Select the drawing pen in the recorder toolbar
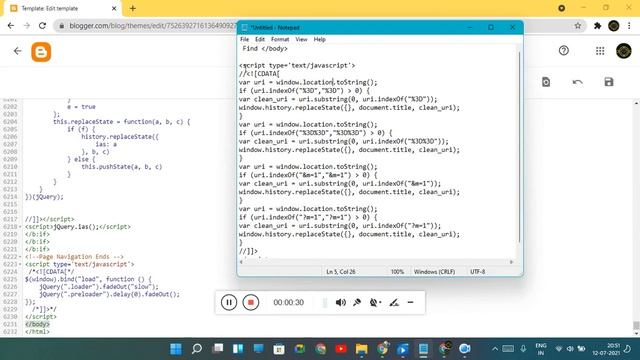 [x=393, y=302]
